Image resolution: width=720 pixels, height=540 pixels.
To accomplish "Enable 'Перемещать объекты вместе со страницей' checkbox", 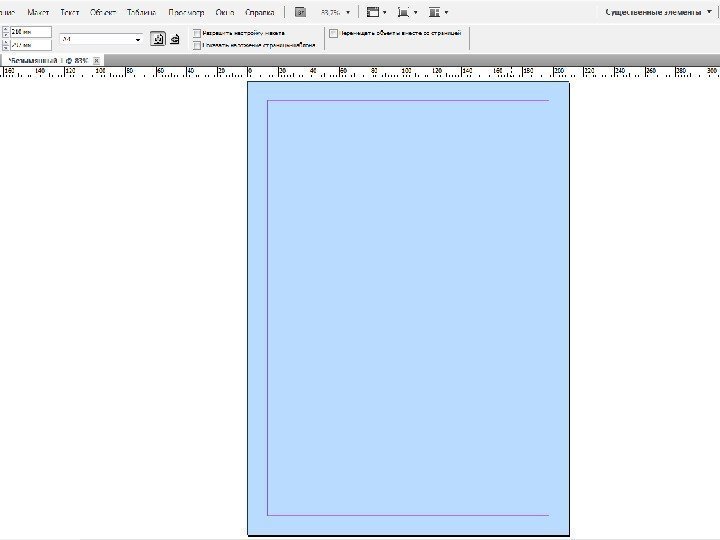I will (x=333, y=33).
